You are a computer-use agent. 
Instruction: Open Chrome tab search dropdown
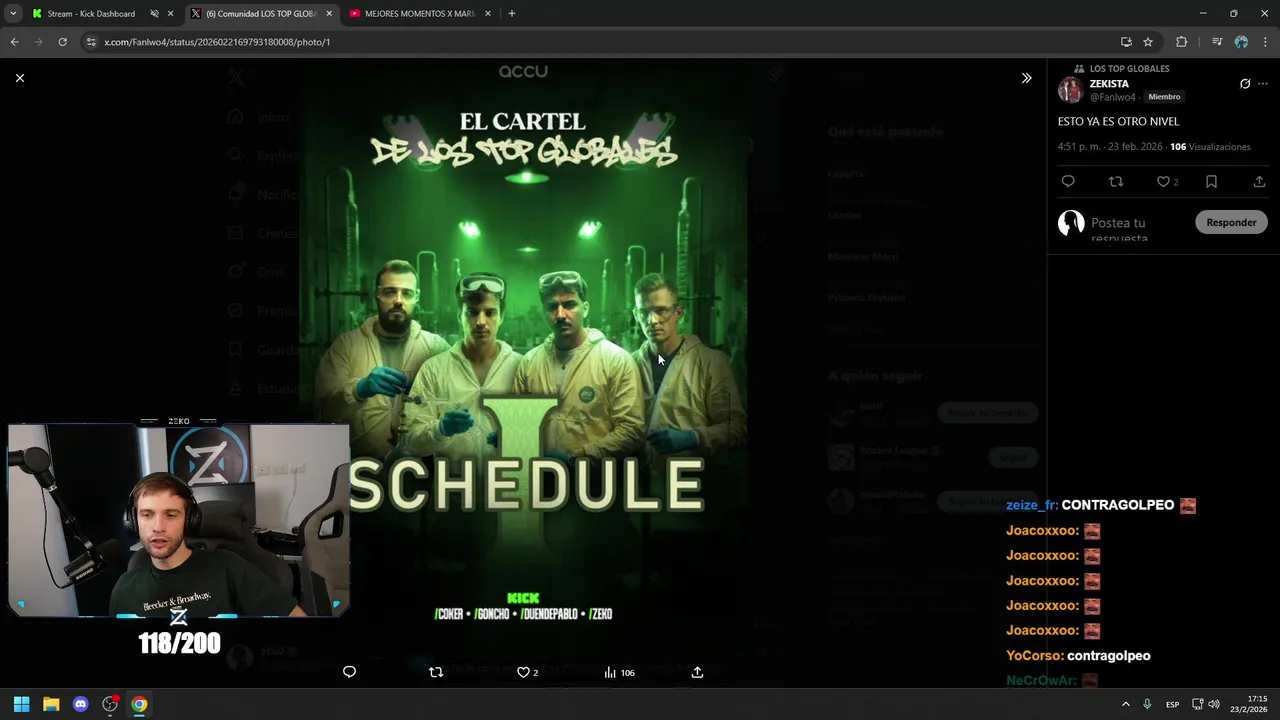click(x=13, y=13)
